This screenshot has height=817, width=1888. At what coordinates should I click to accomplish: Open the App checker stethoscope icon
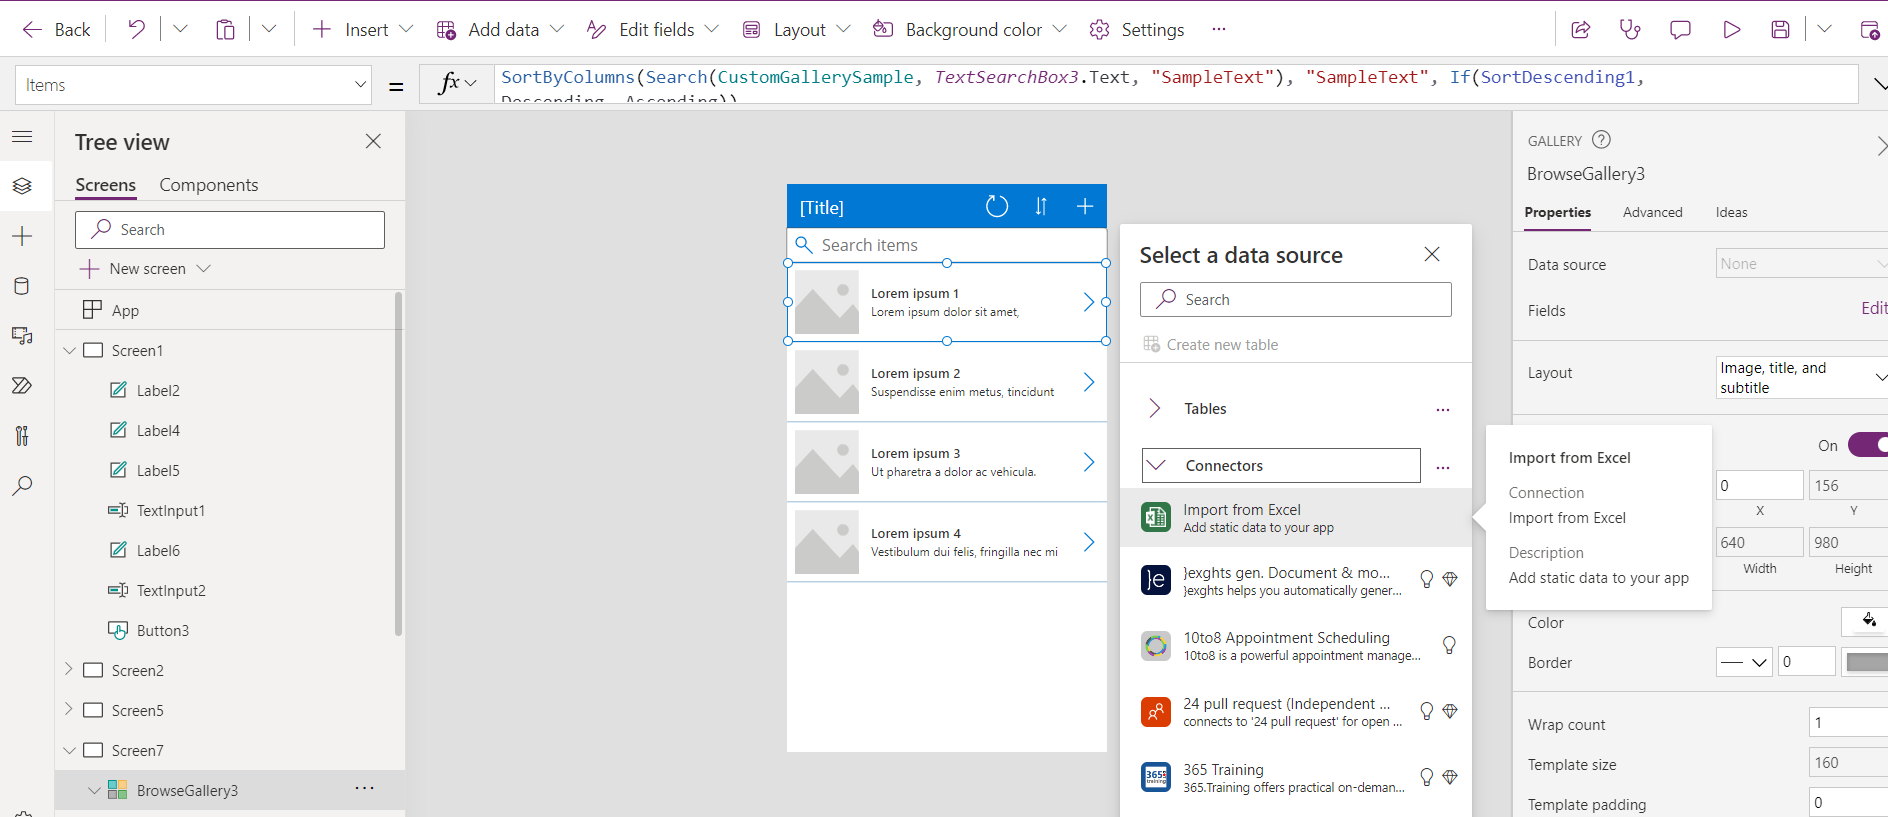click(x=1630, y=30)
